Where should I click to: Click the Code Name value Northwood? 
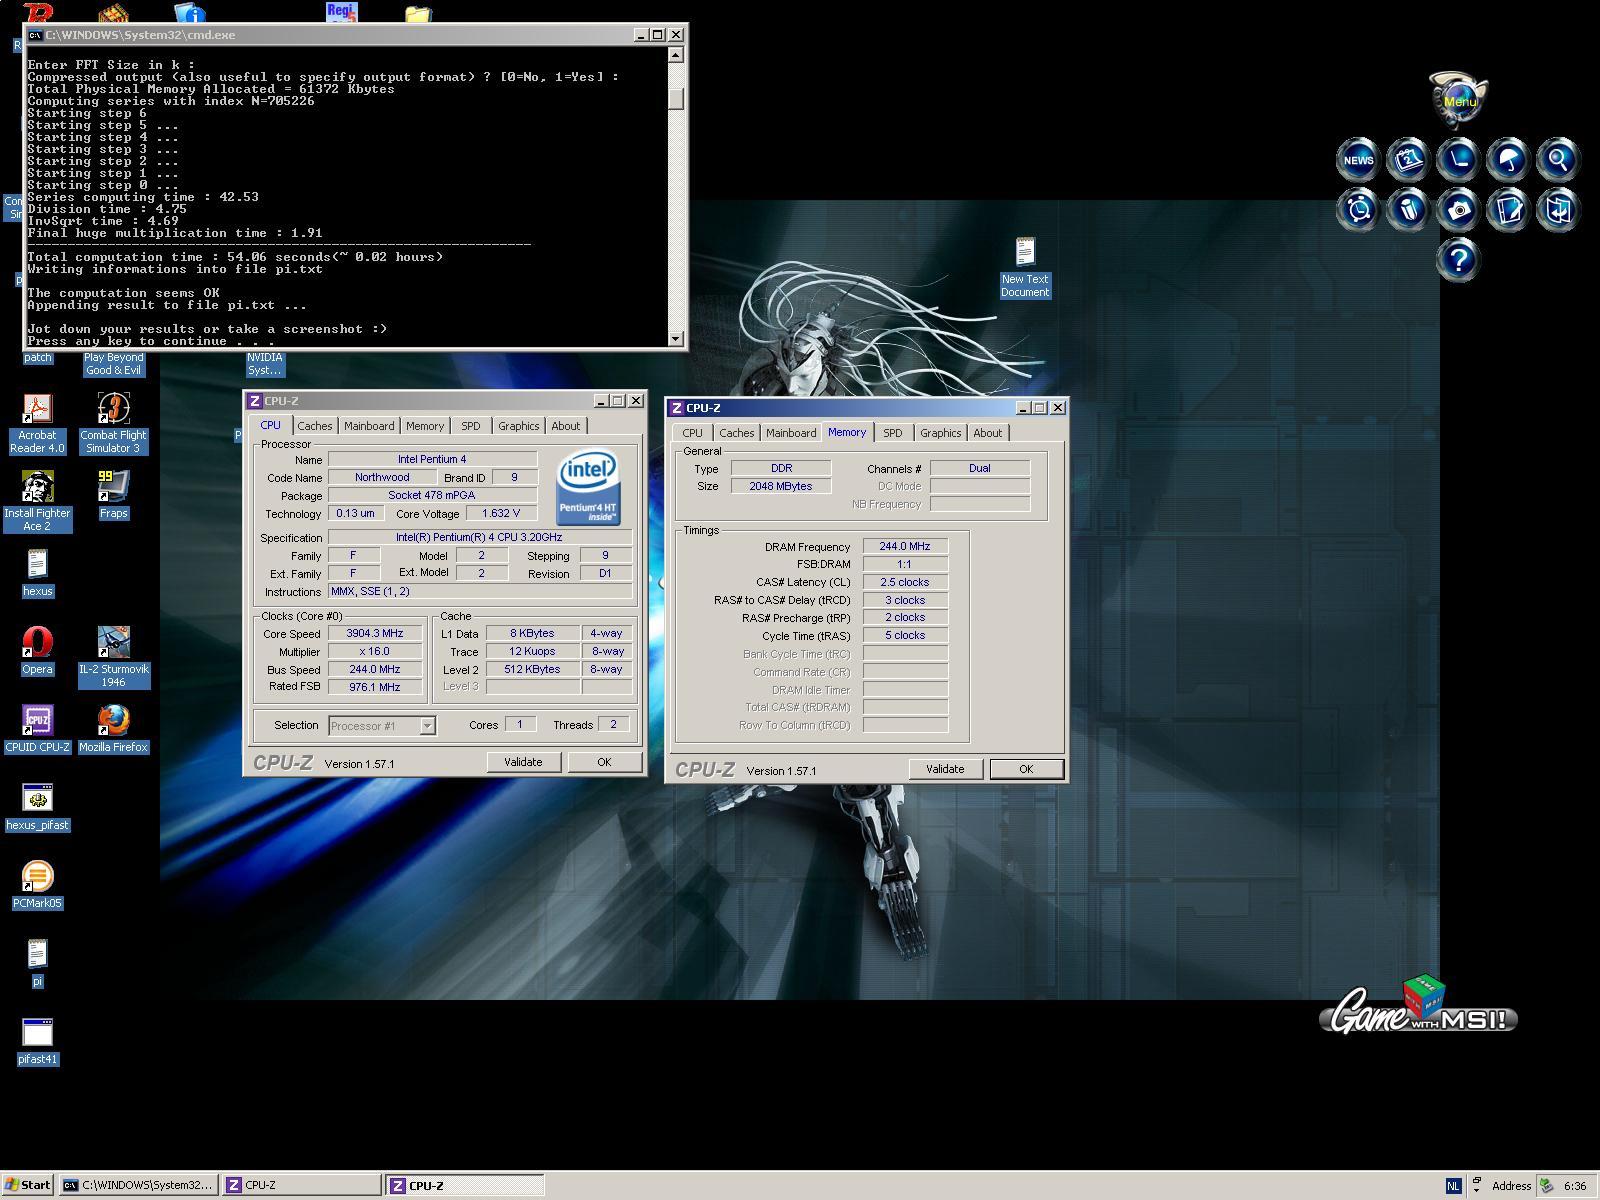(382, 478)
